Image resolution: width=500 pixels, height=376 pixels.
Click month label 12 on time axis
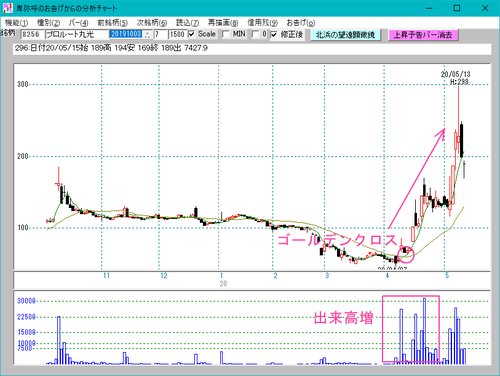(x=163, y=276)
